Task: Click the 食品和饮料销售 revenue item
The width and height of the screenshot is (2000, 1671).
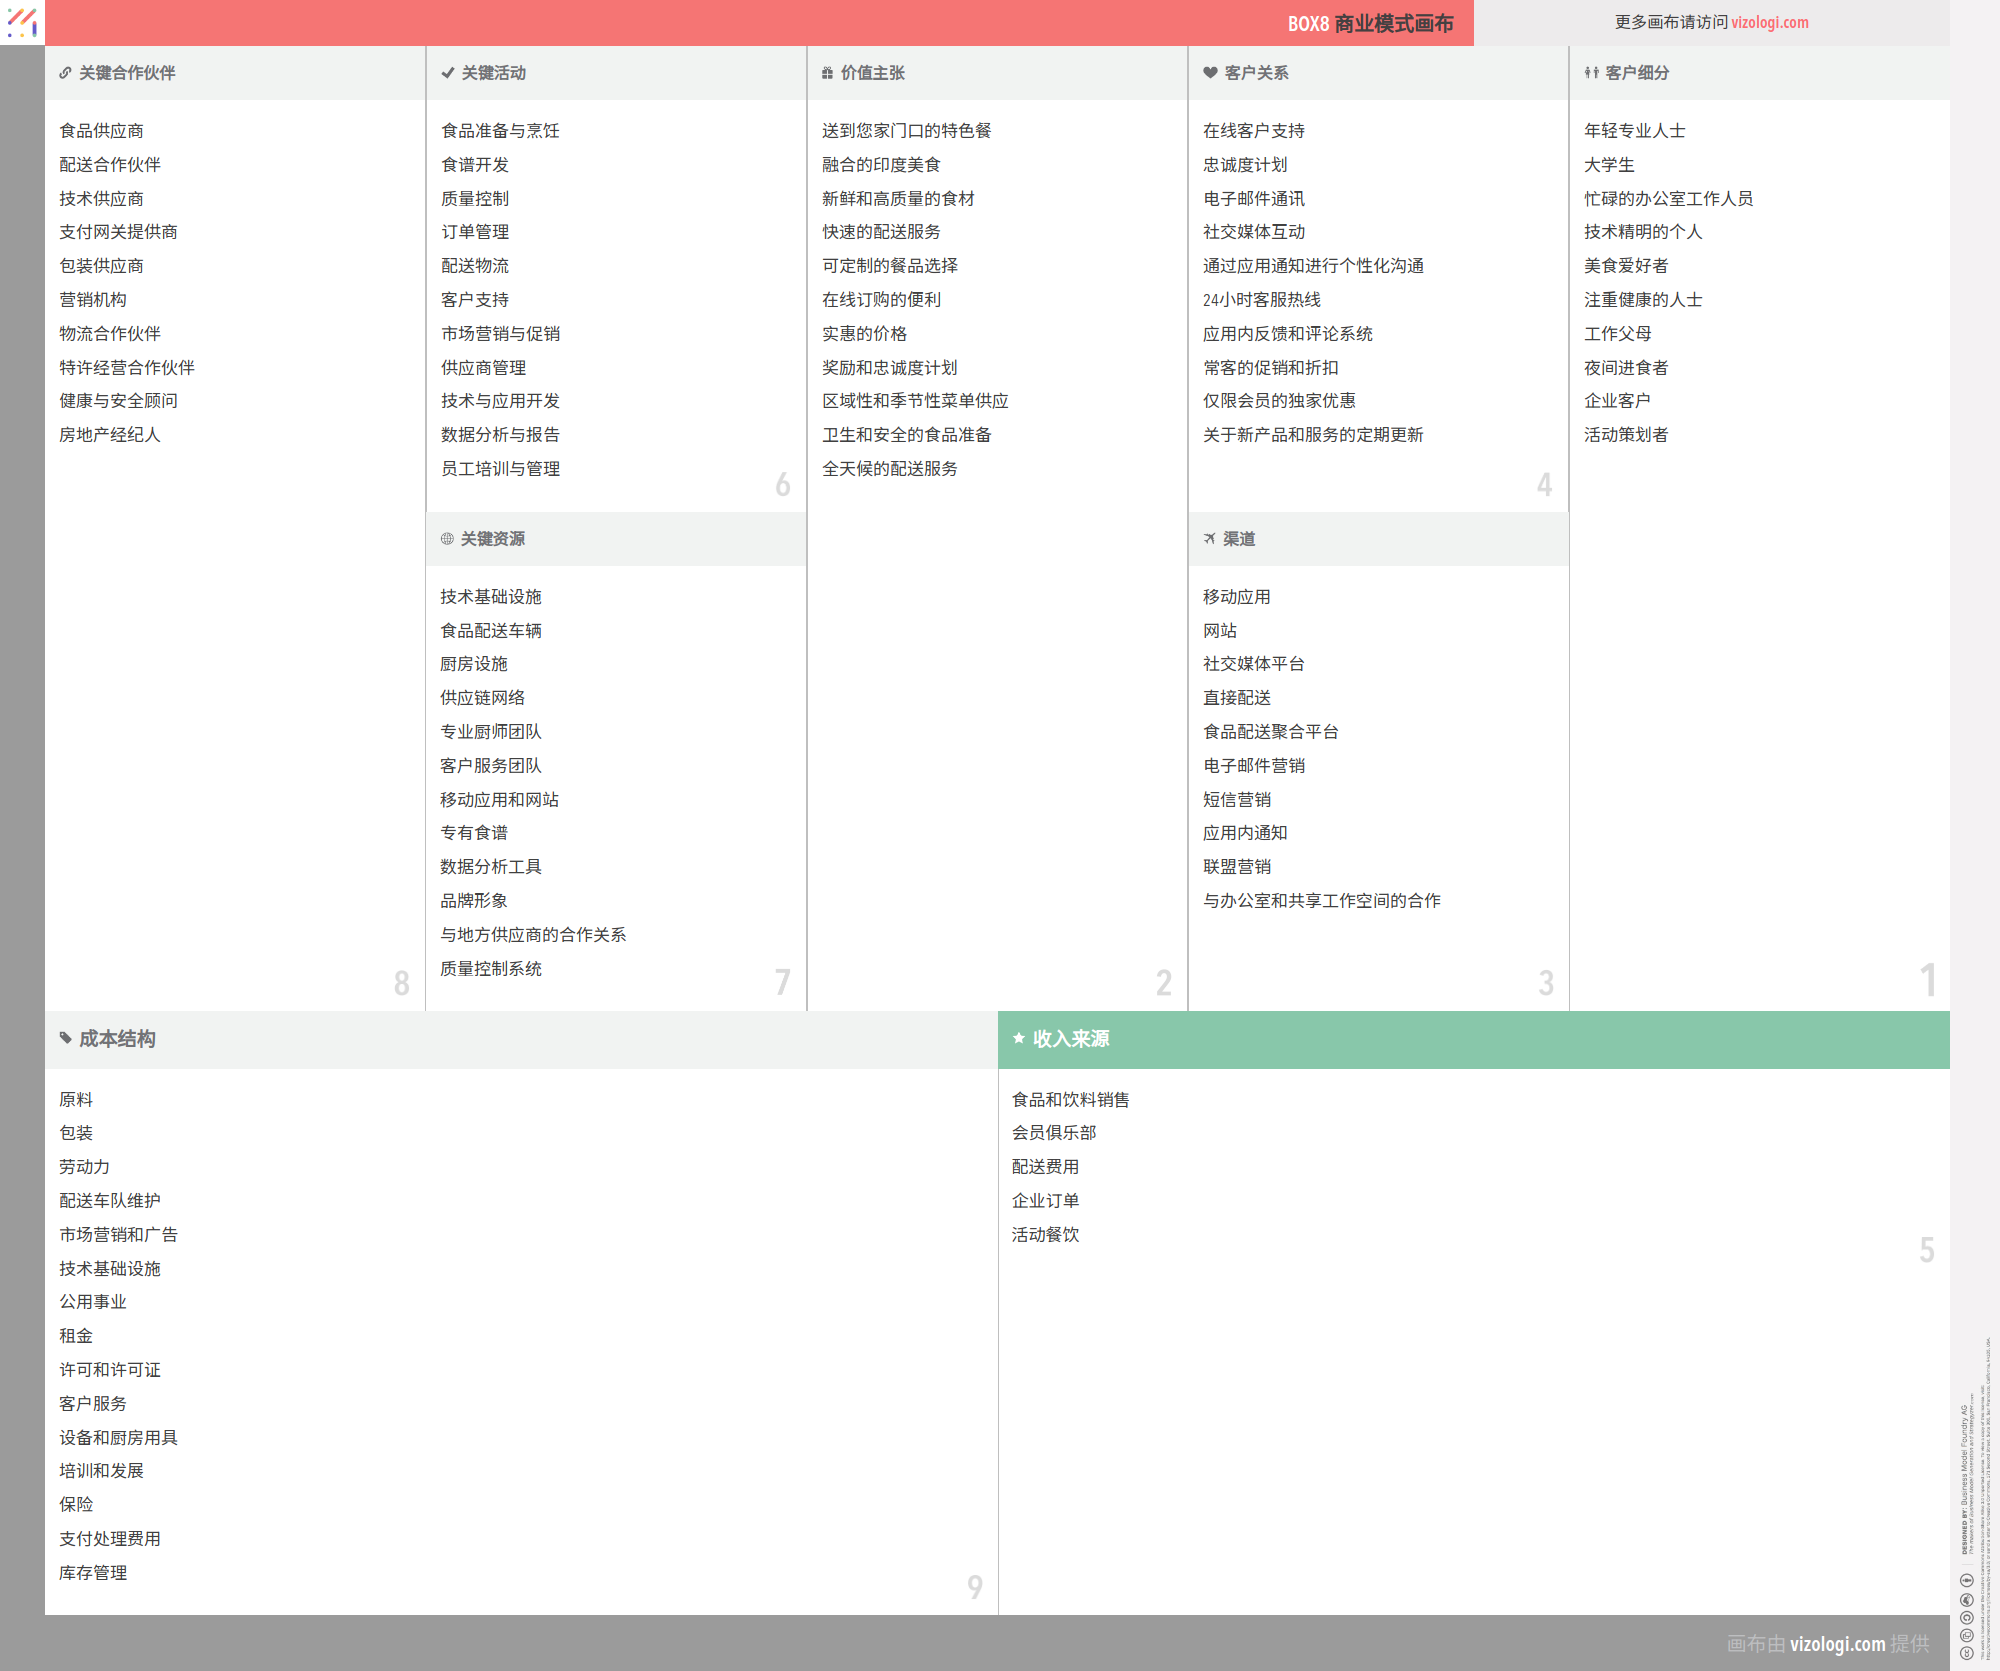Action: (x=1070, y=1100)
